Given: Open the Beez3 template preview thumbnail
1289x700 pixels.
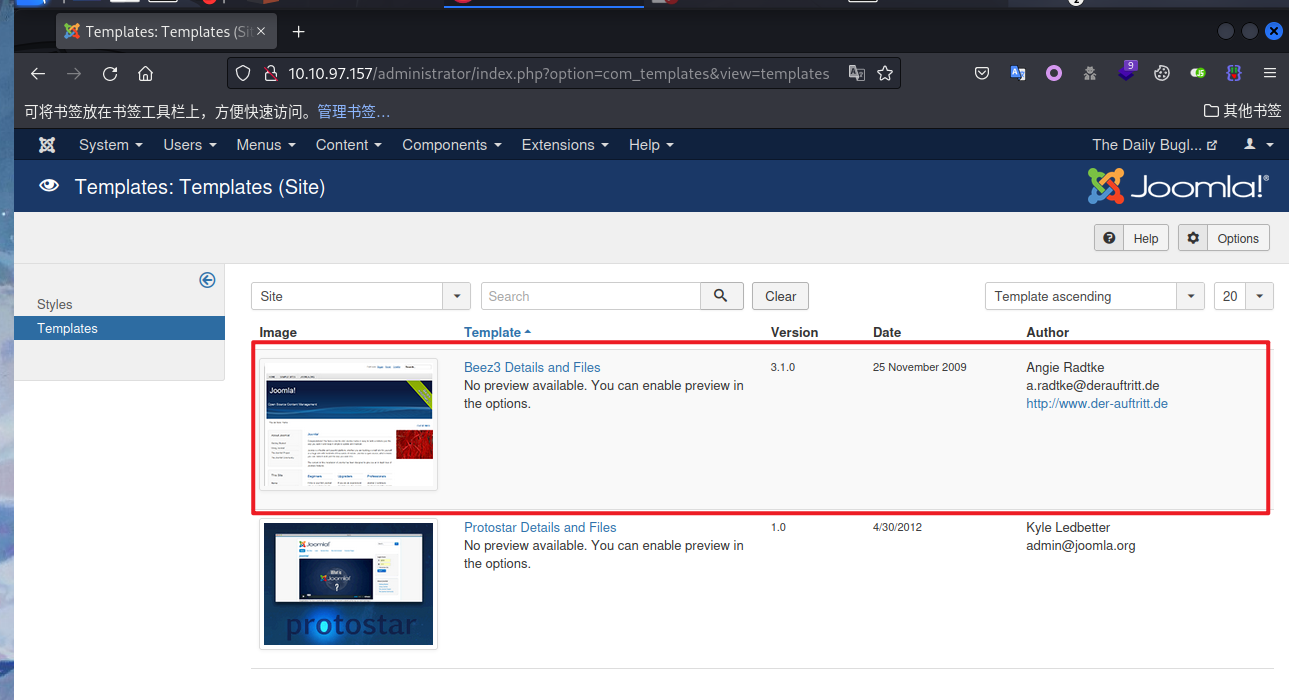Looking at the screenshot, I should [348, 423].
